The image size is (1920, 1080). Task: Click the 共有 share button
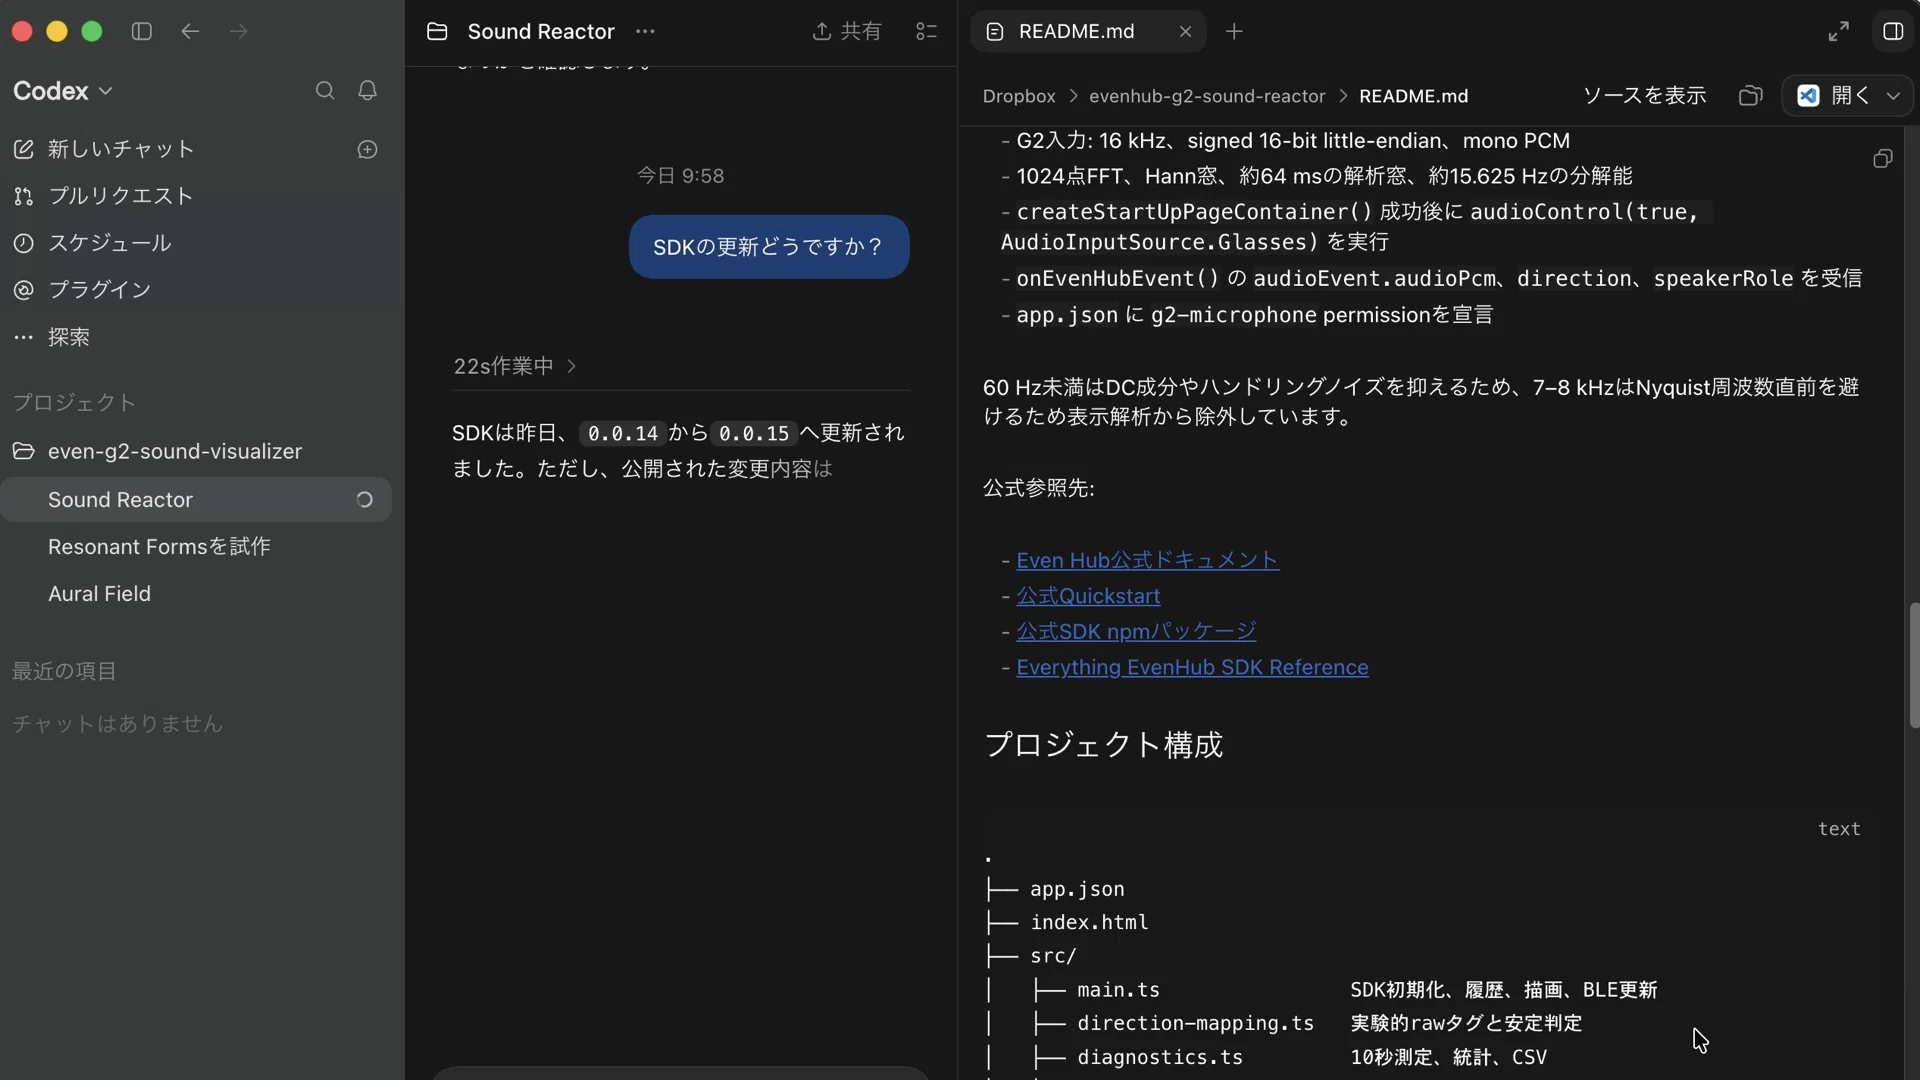click(847, 31)
